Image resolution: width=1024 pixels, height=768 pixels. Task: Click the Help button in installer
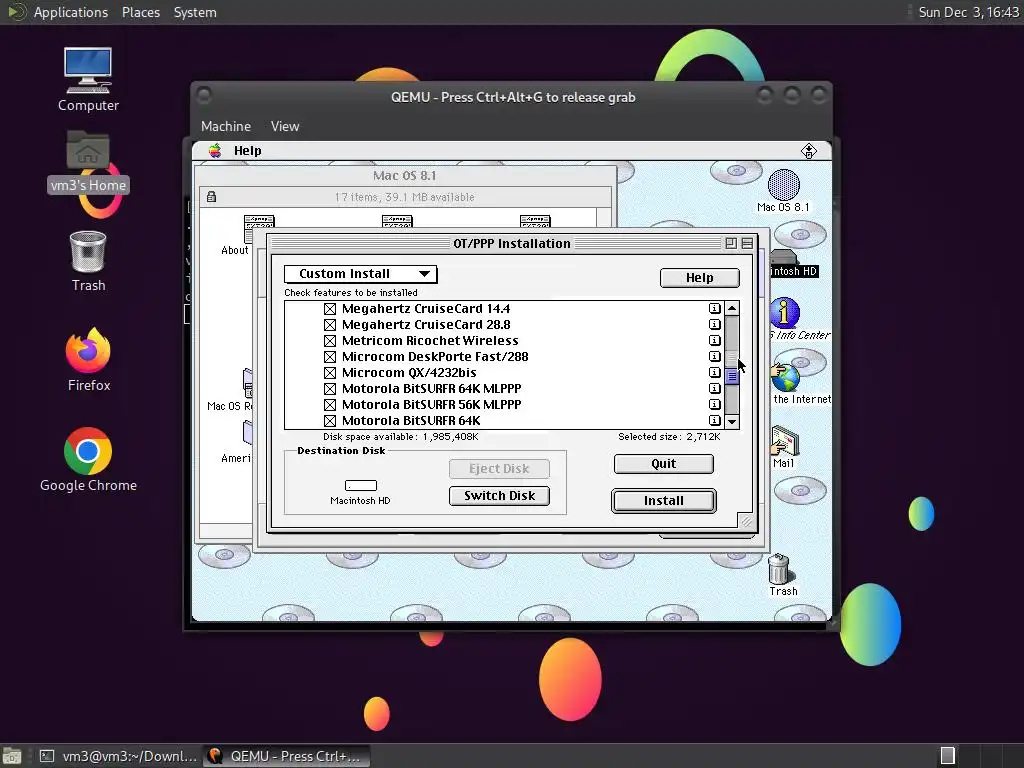tap(699, 278)
